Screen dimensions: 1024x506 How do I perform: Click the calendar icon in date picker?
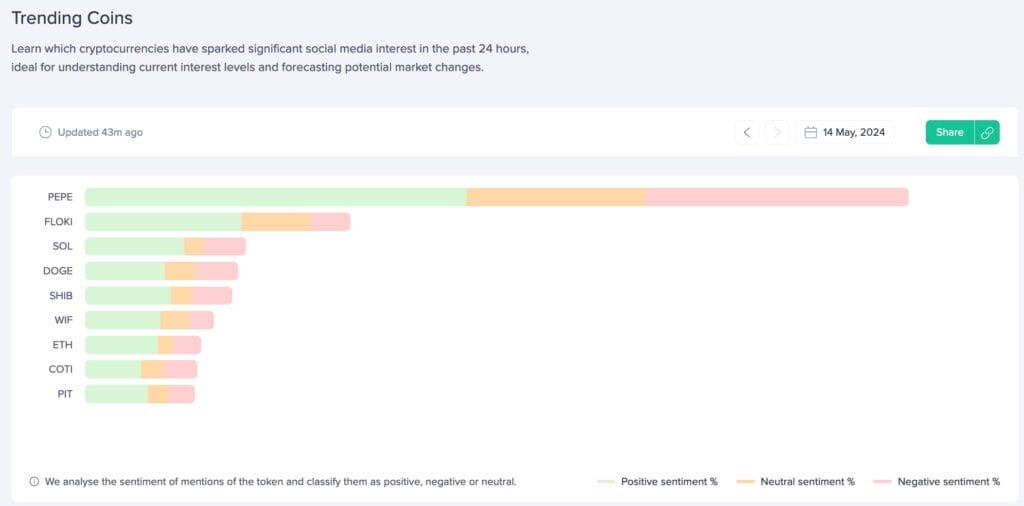(x=811, y=132)
